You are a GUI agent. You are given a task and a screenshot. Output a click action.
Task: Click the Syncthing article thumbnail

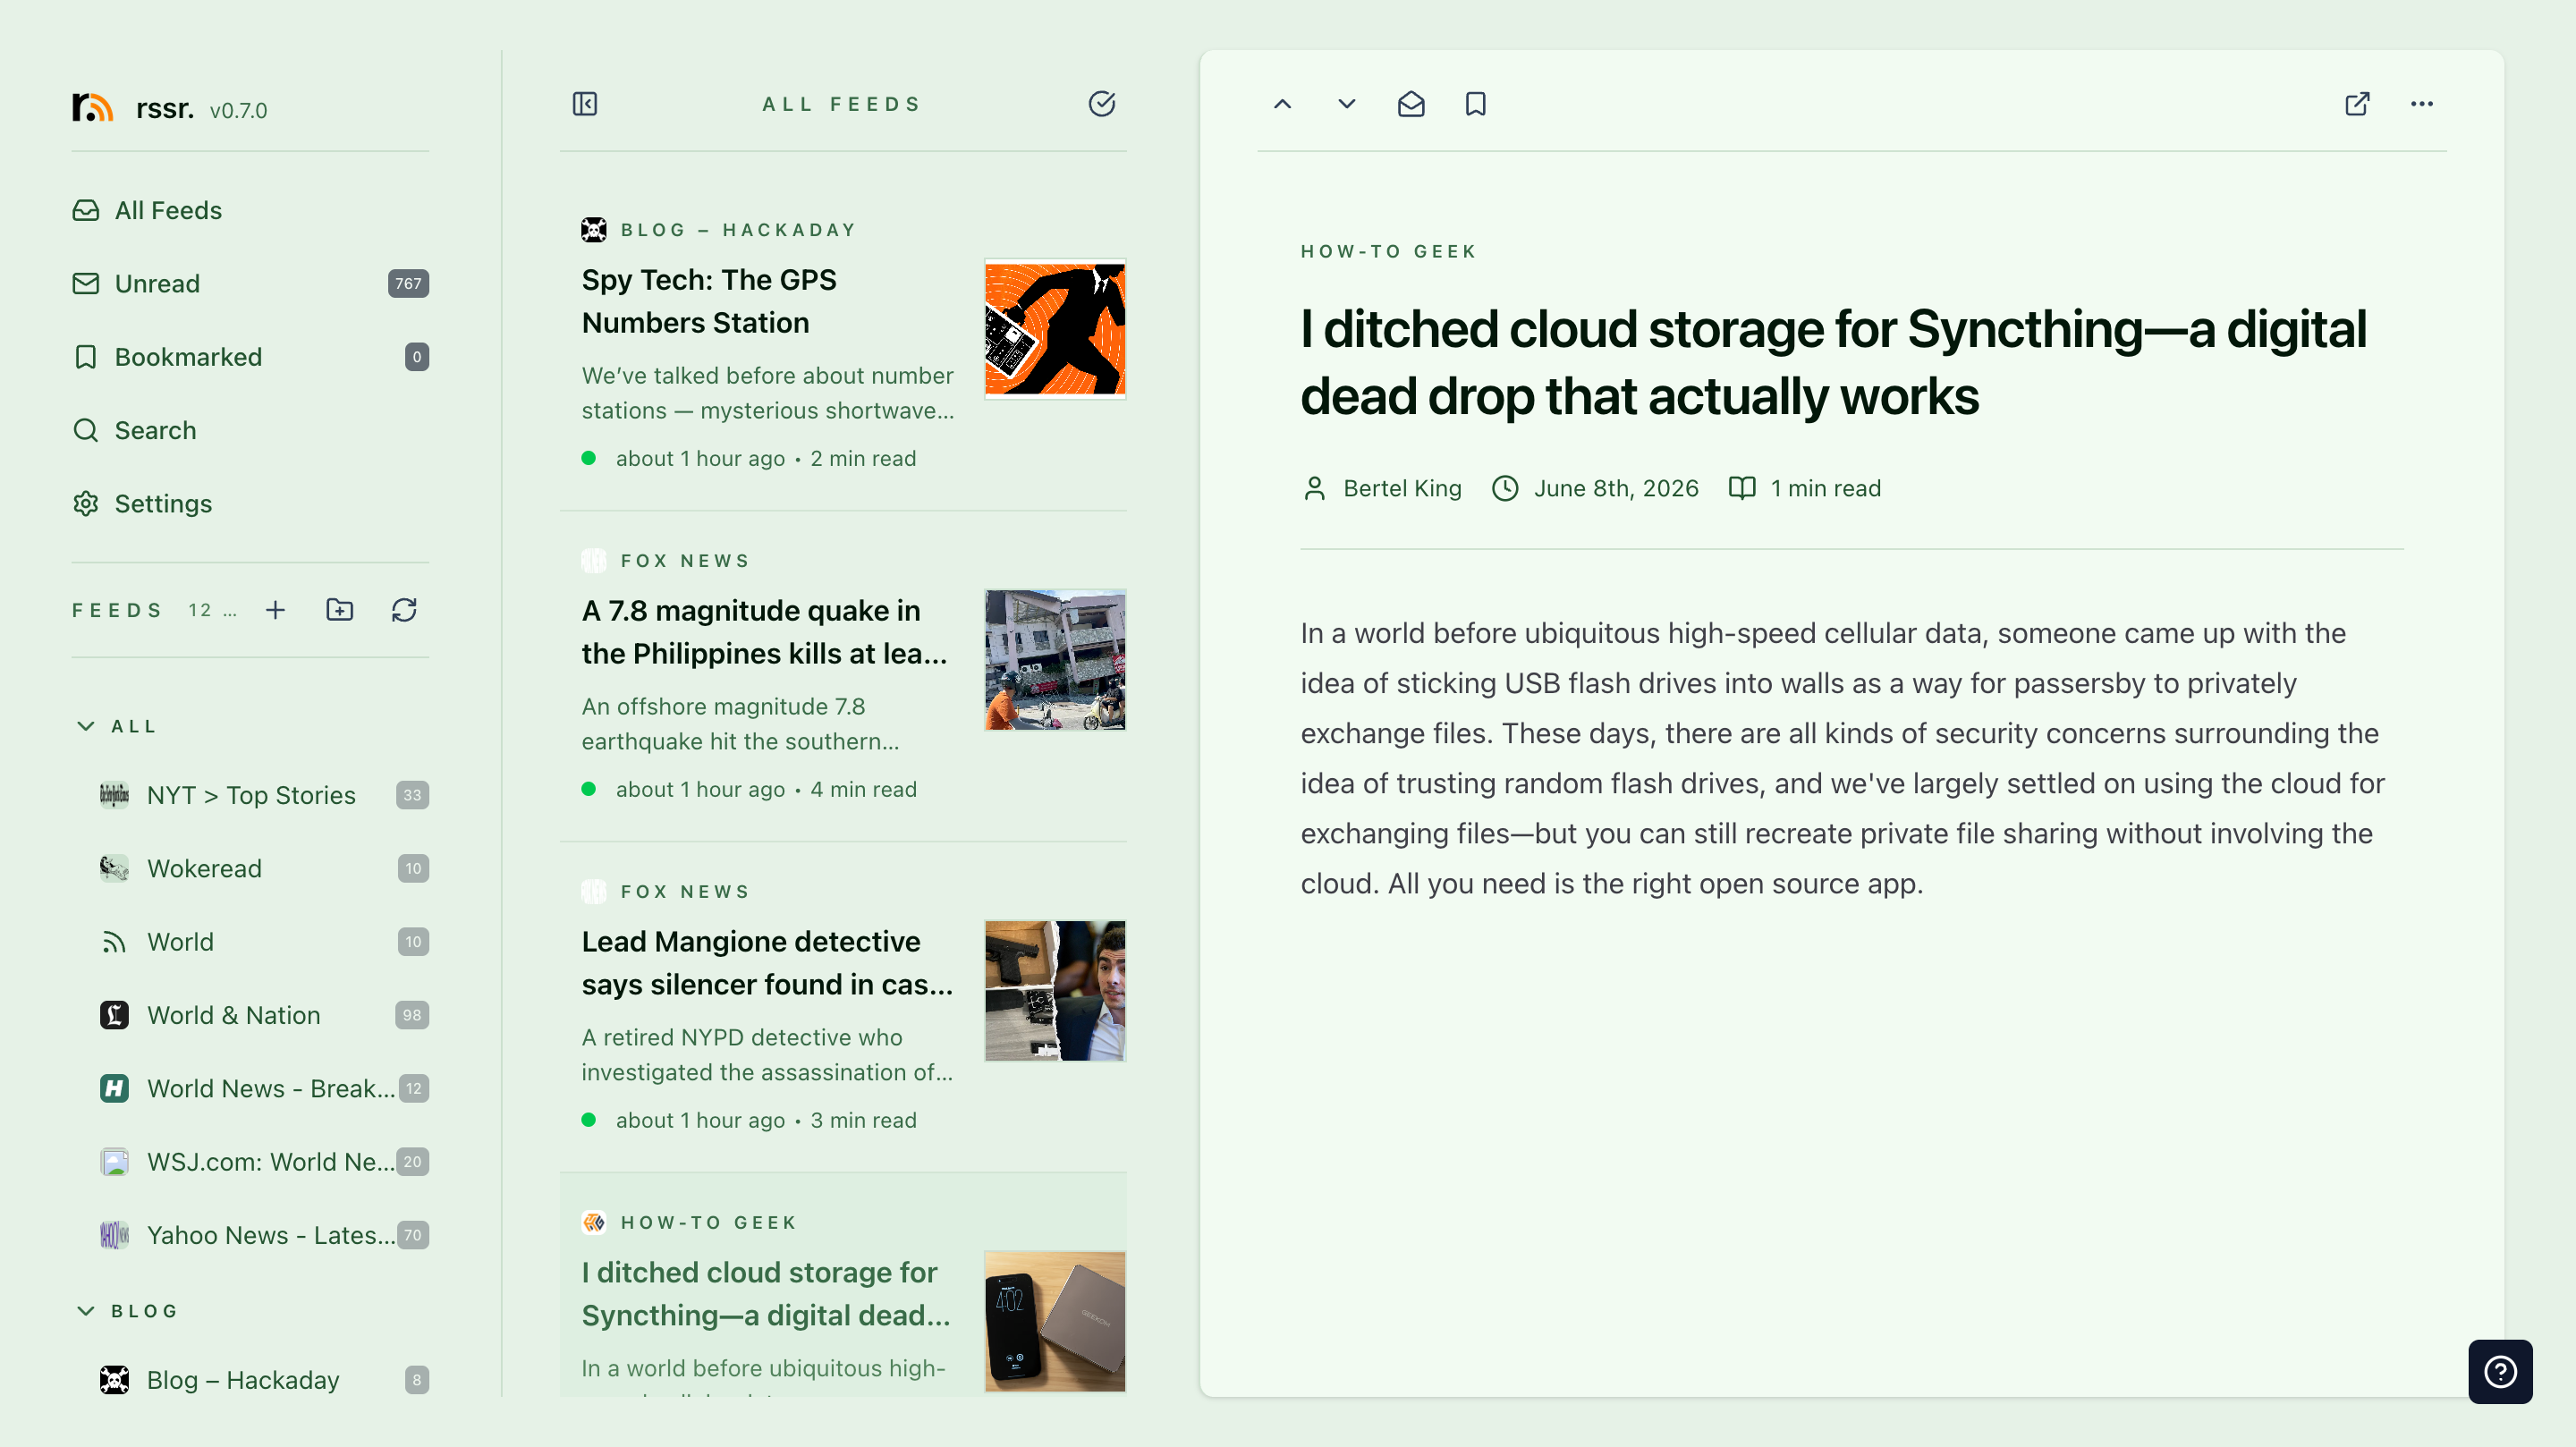pos(1055,1321)
